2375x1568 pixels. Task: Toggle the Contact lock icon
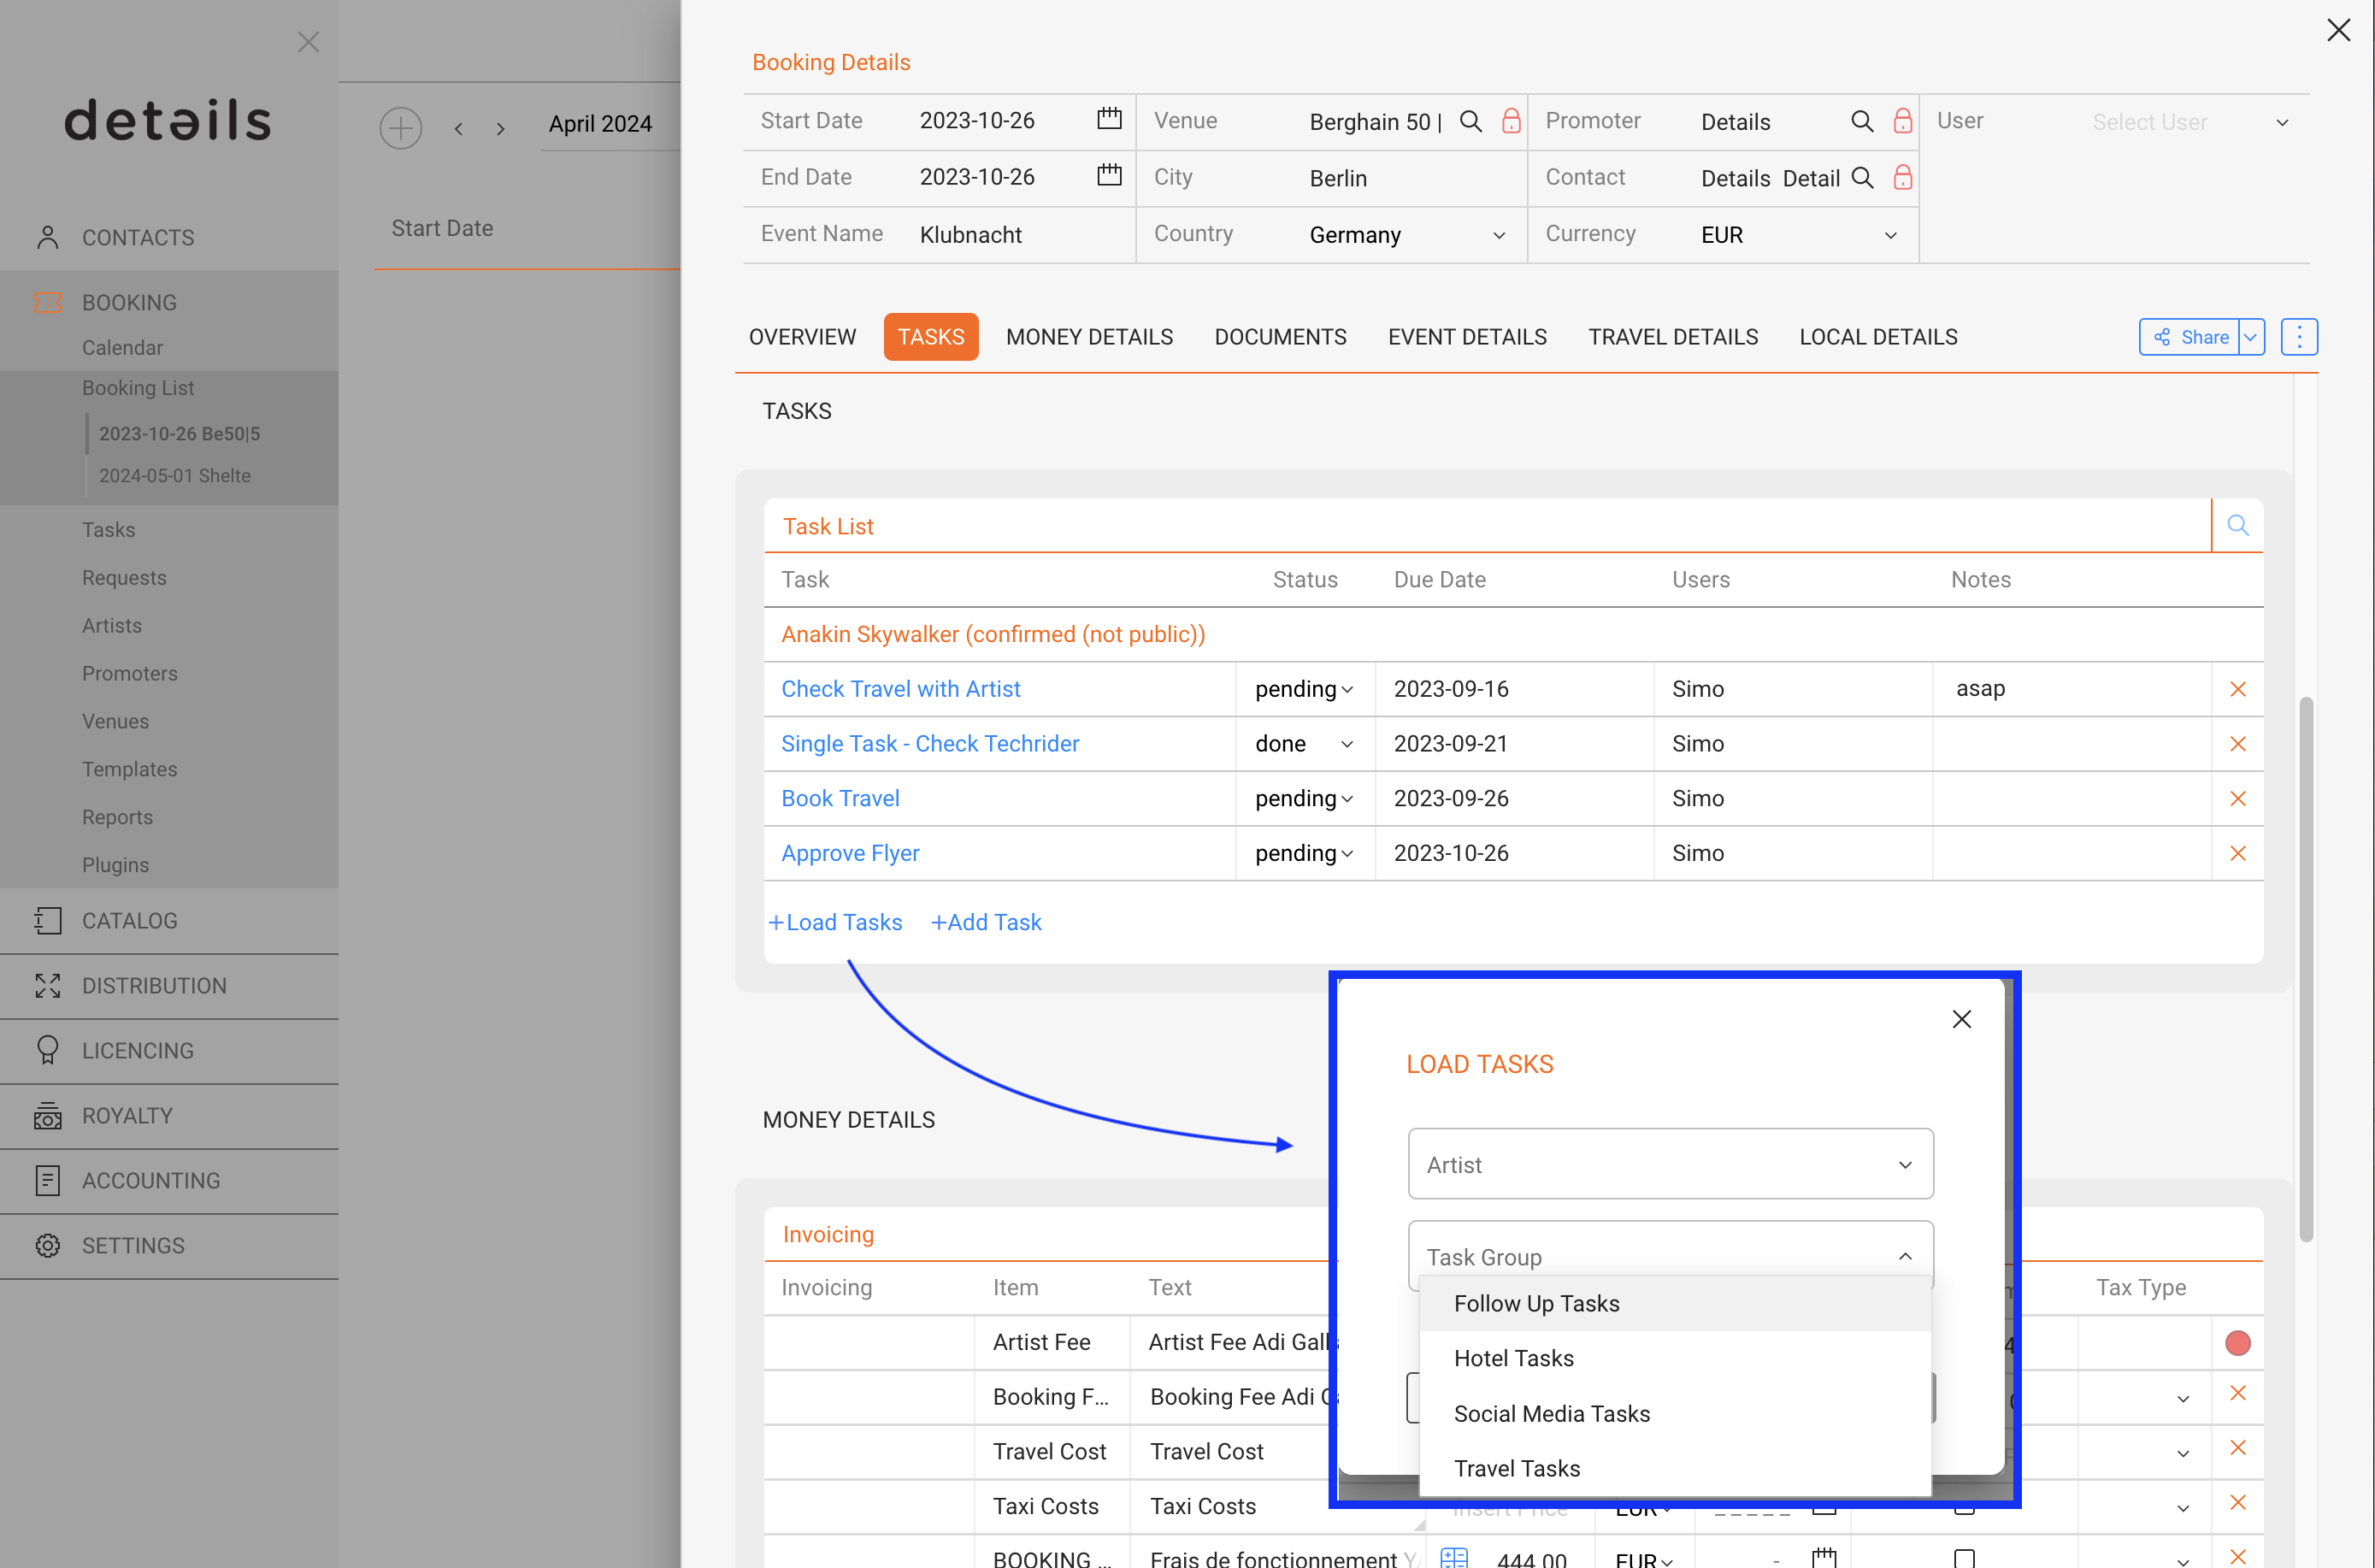1902,178
